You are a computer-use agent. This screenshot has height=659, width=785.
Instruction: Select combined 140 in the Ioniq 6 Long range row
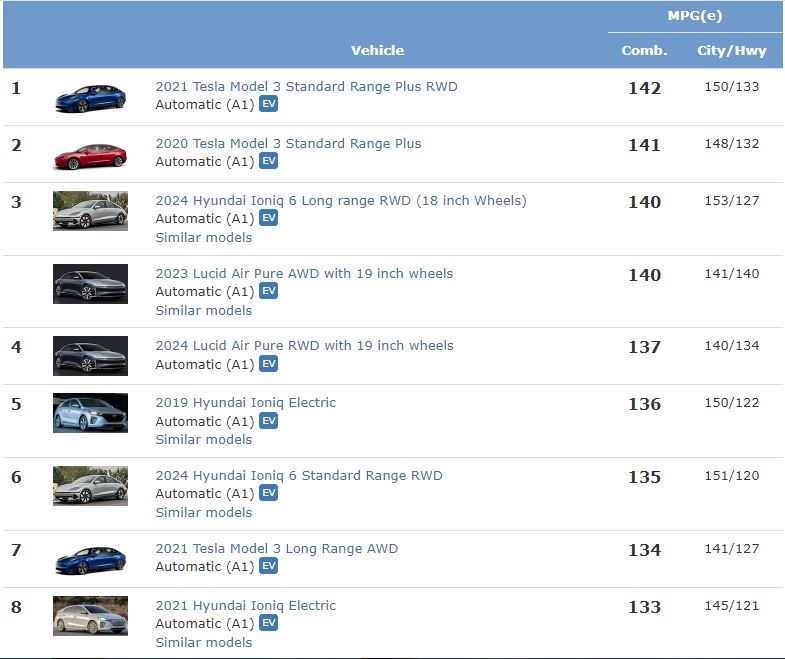click(x=644, y=202)
